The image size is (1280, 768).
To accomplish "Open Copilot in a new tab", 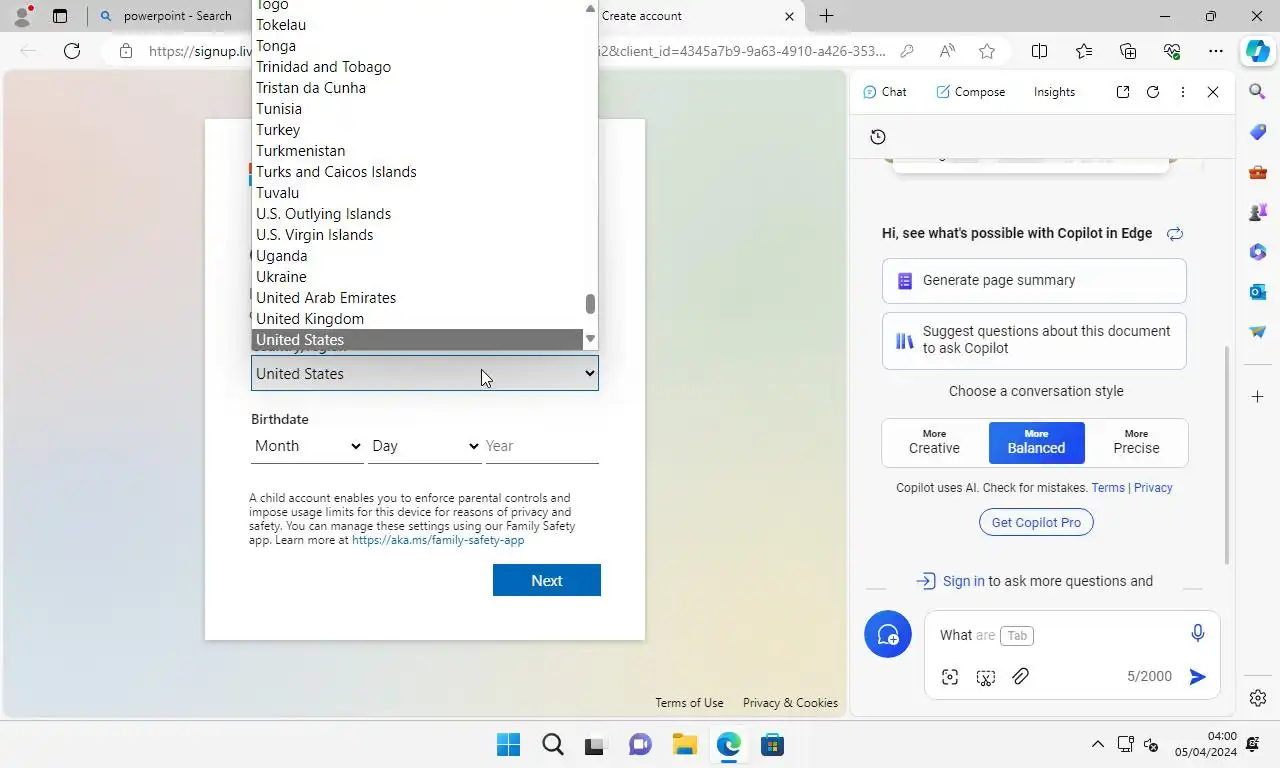I will coord(1123,92).
